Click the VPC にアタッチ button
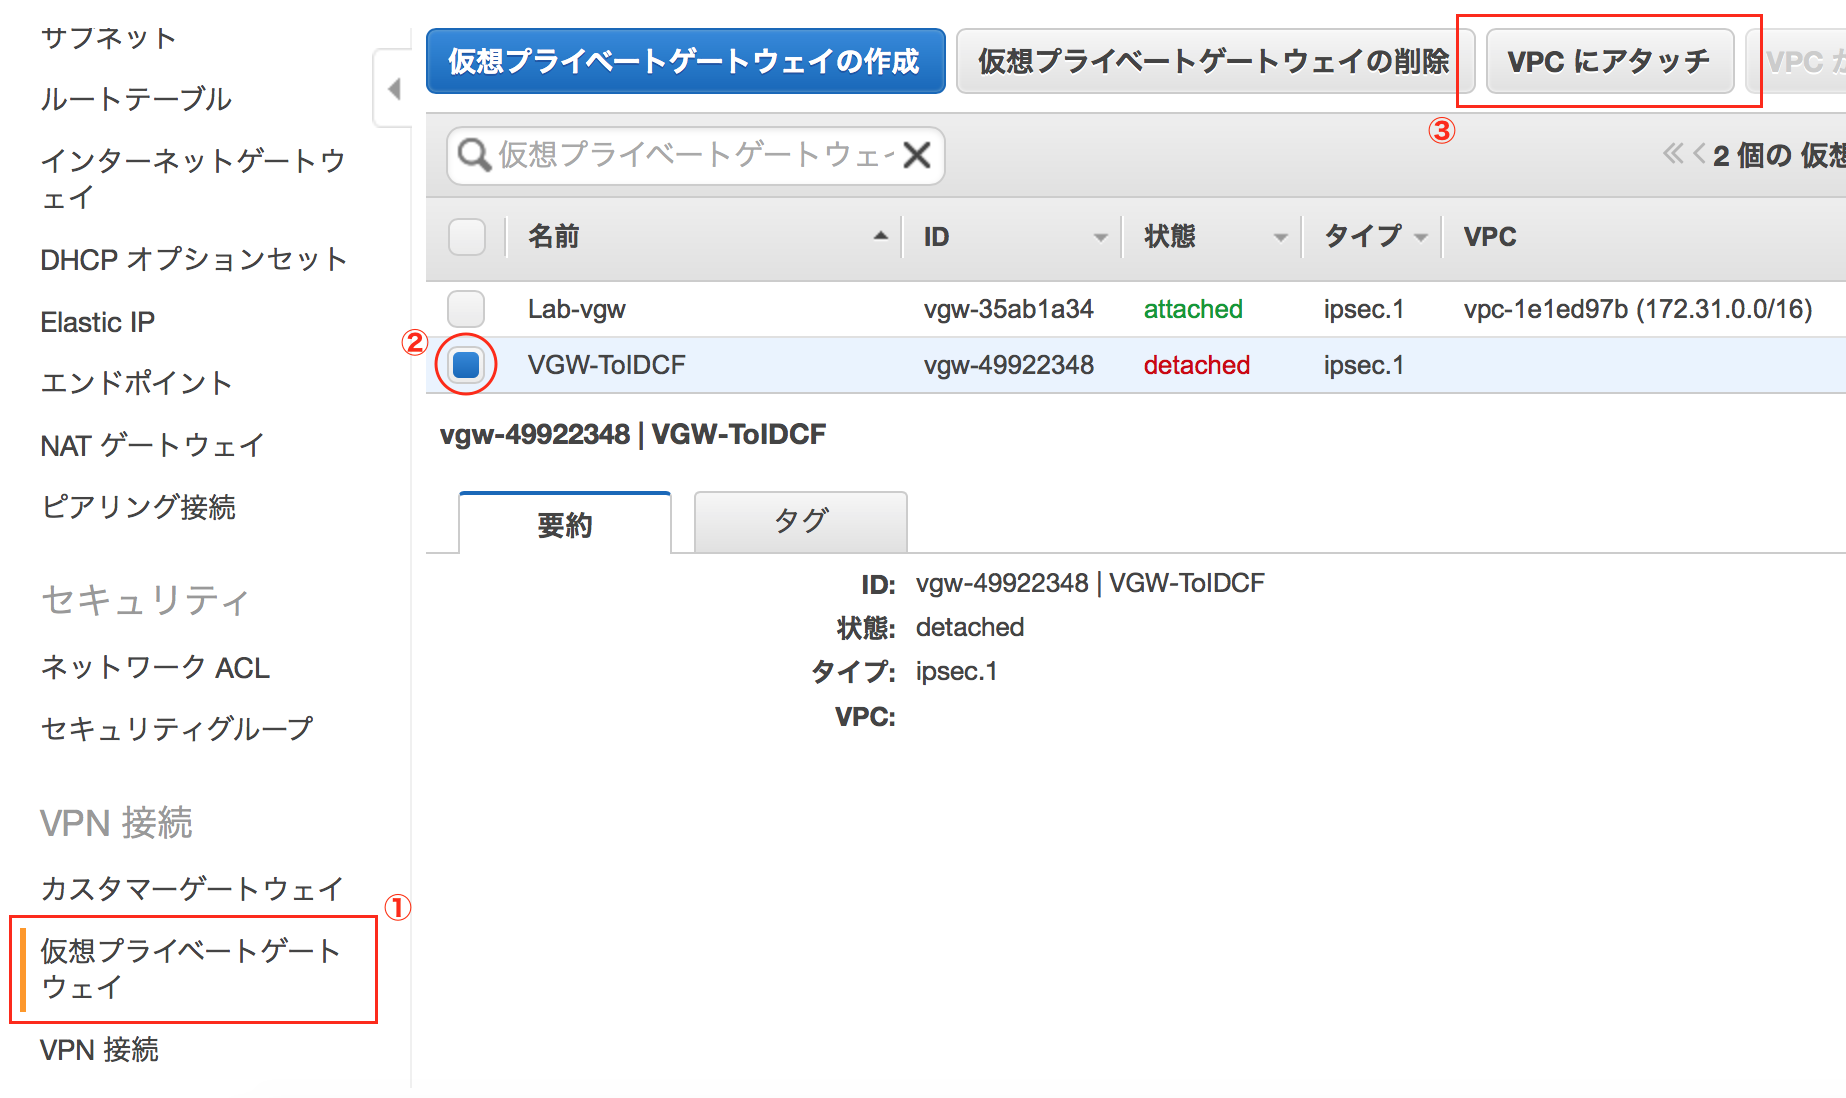Image resolution: width=1846 pixels, height=1098 pixels. coord(1612,61)
